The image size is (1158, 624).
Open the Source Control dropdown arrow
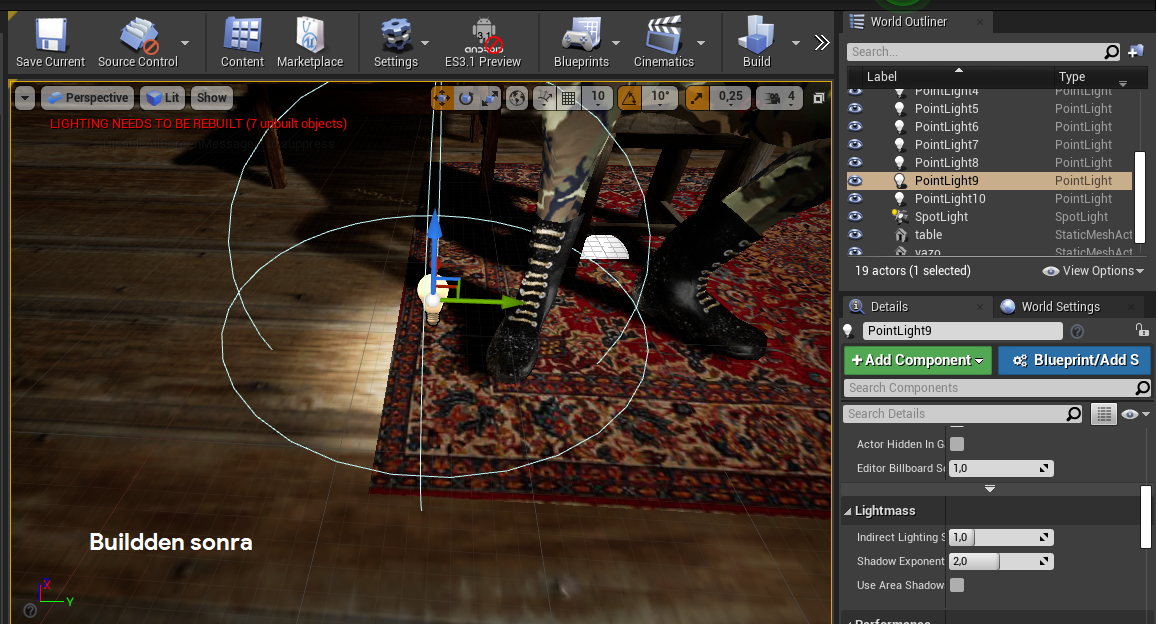pyautogui.click(x=185, y=43)
